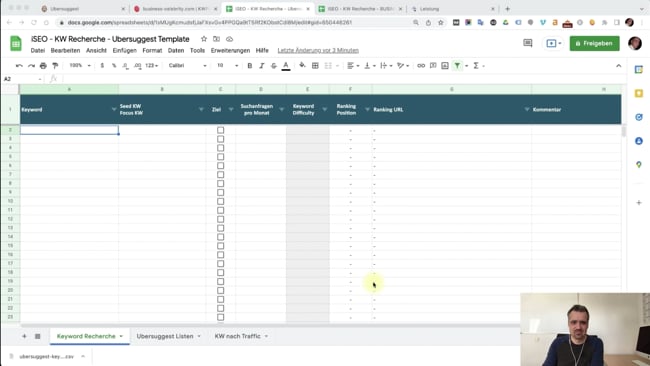The image size is (650, 366).
Task: Tick the Ziel checkbox in row 10
Action: (x=221, y=201)
